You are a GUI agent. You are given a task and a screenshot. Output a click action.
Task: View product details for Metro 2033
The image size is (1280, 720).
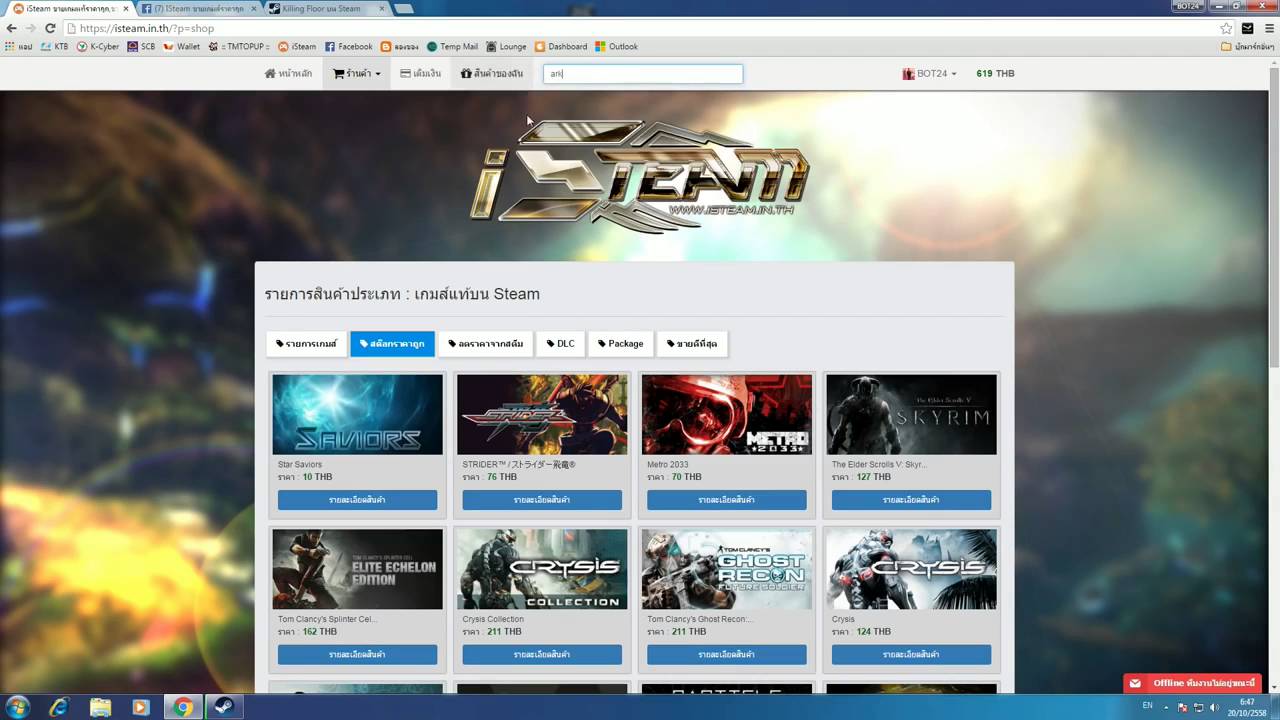click(726, 500)
